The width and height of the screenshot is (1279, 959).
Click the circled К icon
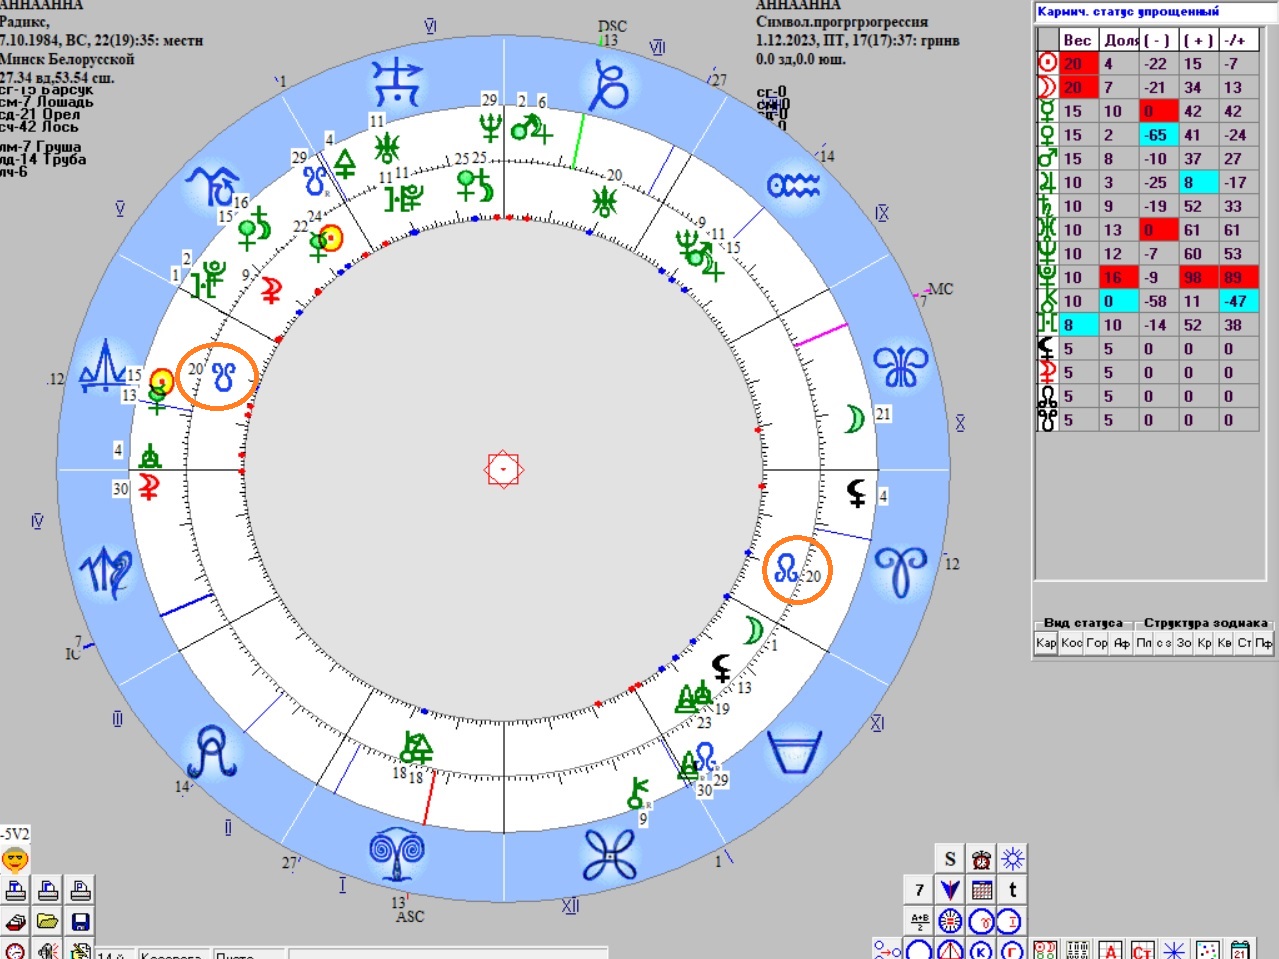[x=982, y=949]
